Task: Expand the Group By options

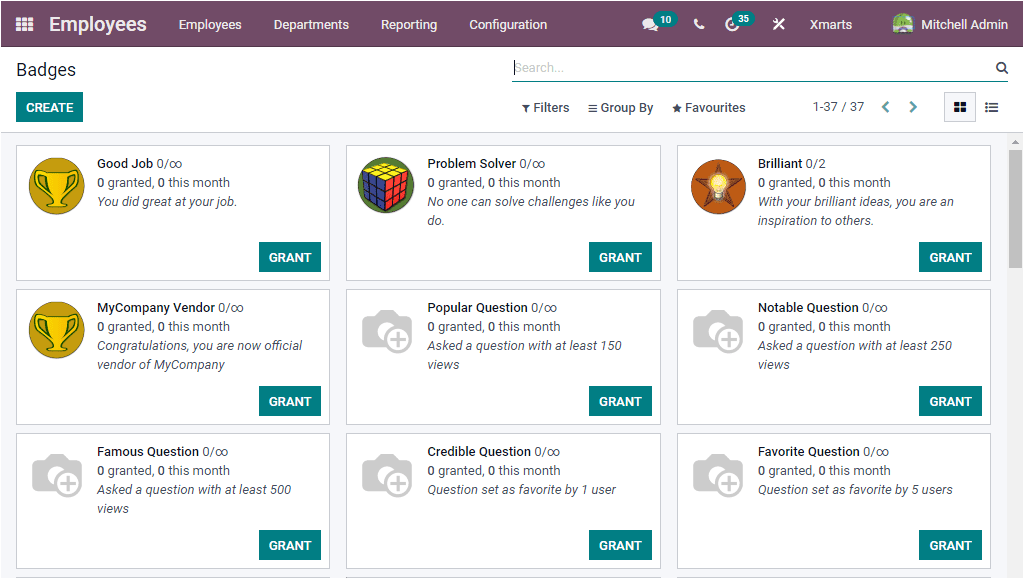Action: click(620, 107)
